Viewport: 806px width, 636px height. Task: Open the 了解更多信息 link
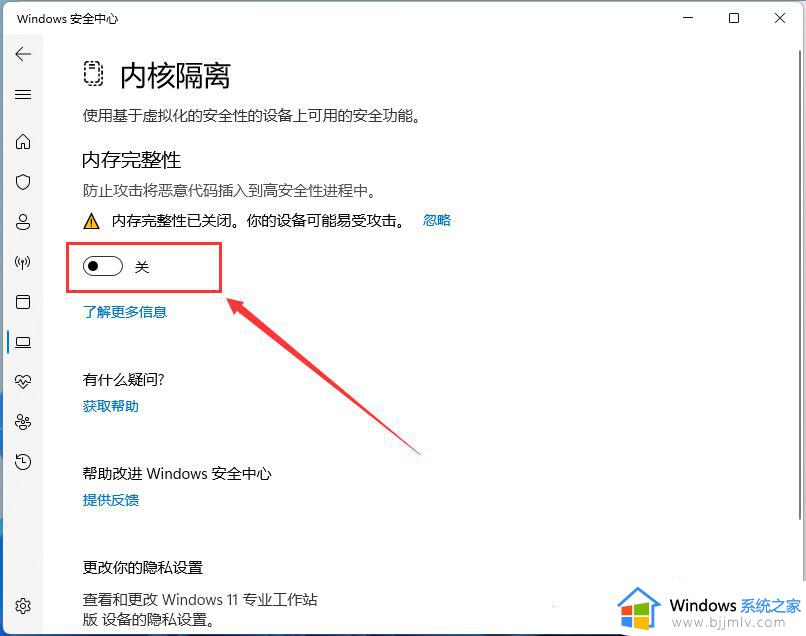pos(125,312)
